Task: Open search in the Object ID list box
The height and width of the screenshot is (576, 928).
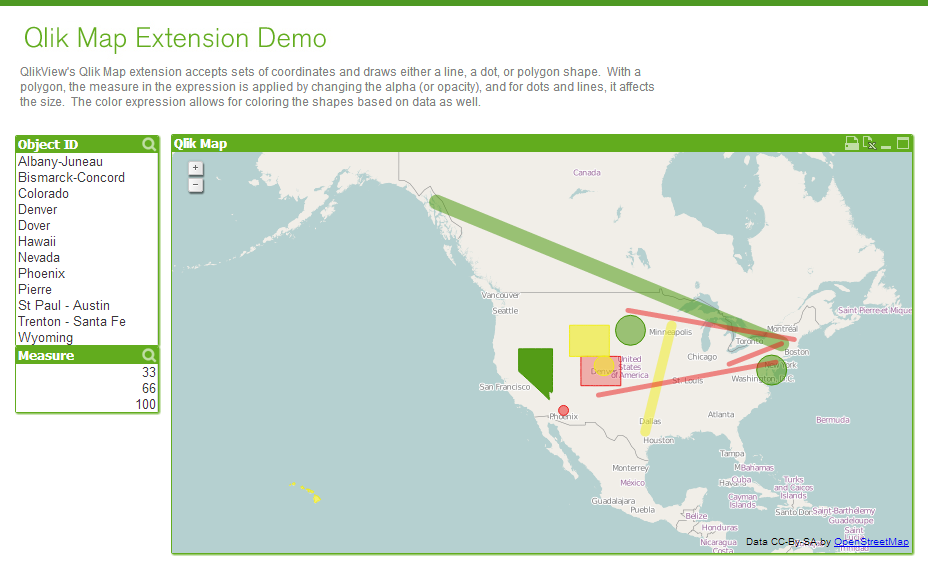Action: (149, 144)
